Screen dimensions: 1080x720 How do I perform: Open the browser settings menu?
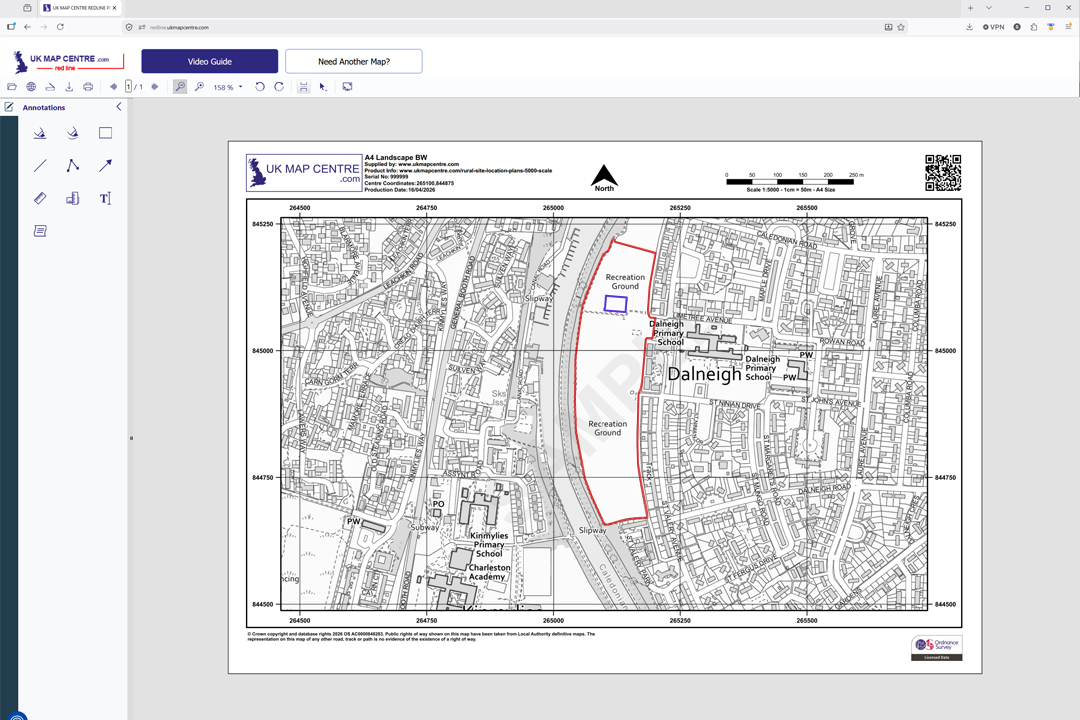click(x=1068, y=27)
